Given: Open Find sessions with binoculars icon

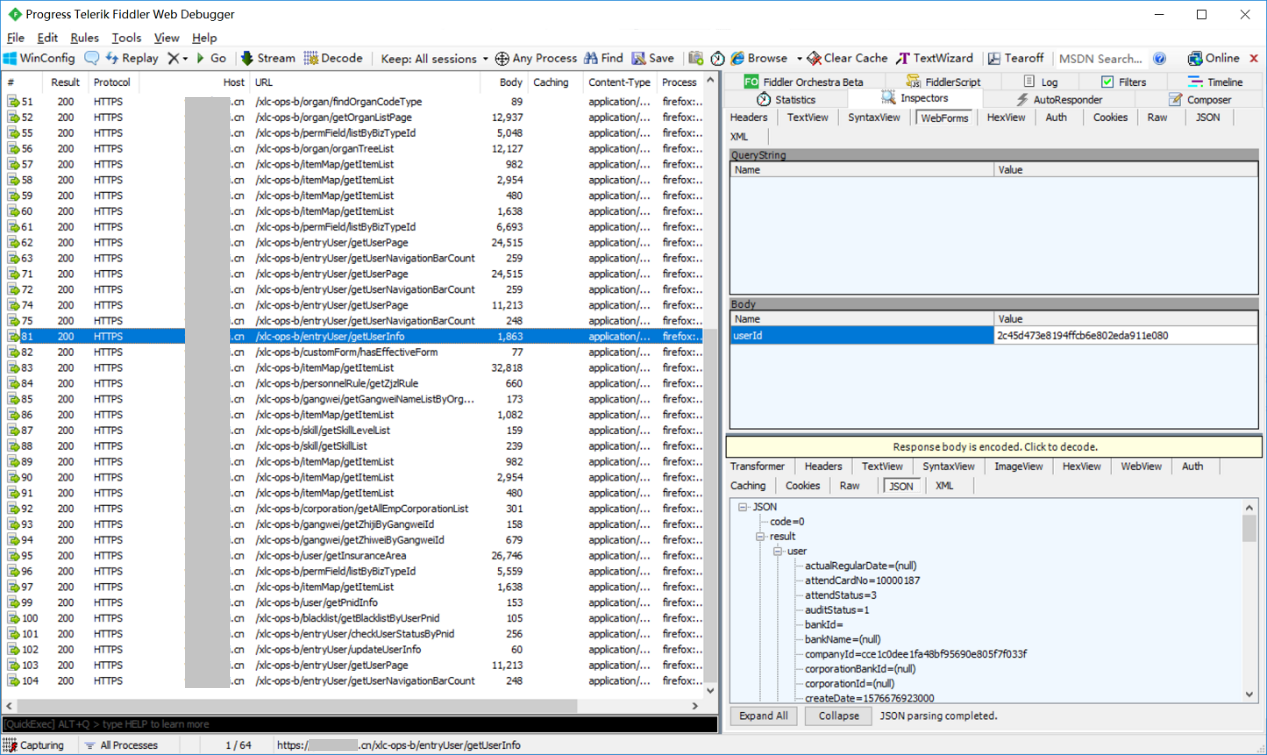Looking at the screenshot, I should pyautogui.click(x=604, y=58).
